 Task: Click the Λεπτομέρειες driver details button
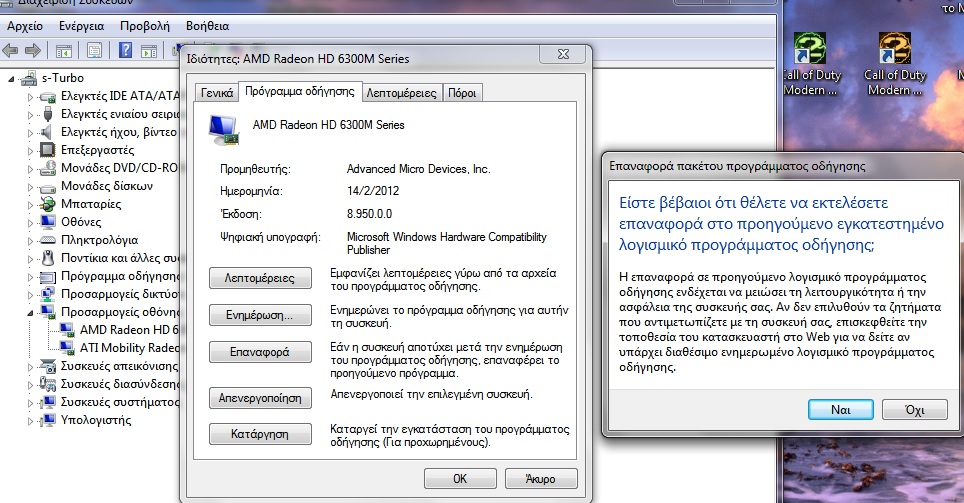[x=260, y=278]
